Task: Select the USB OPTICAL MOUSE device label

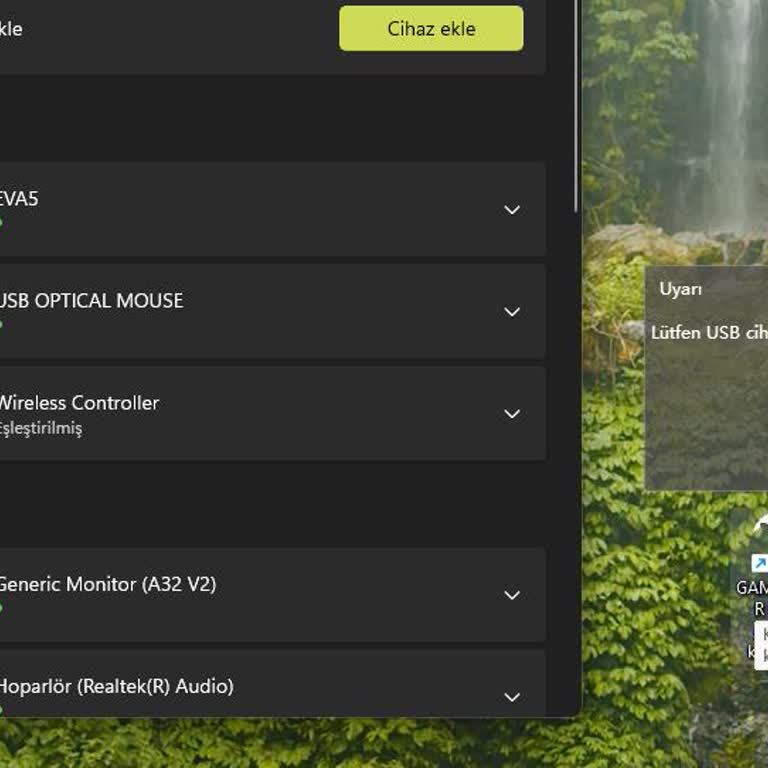Action: click(x=90, y=301)
